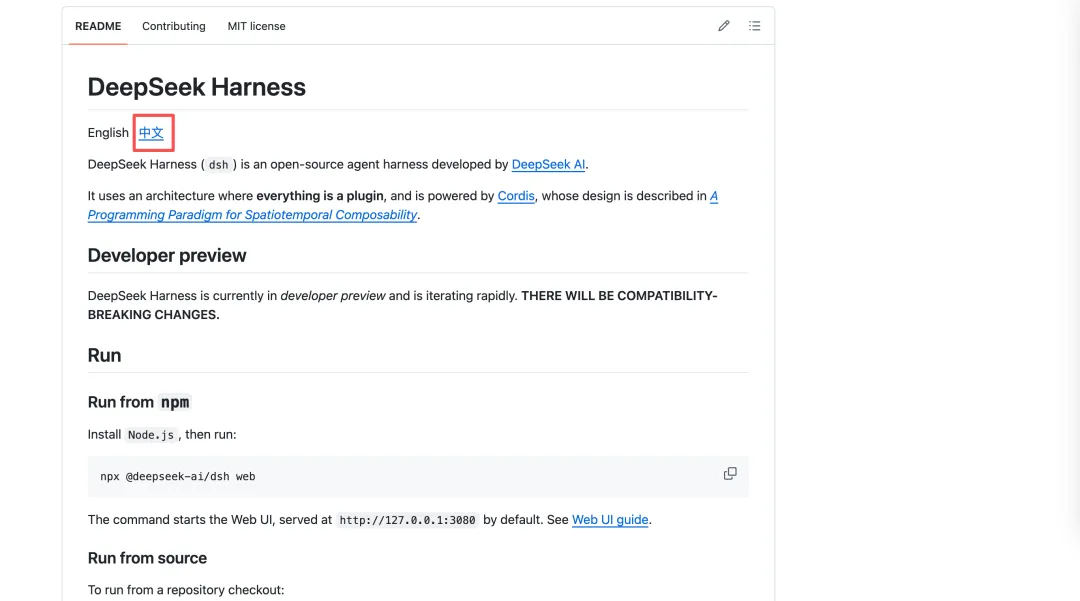Click the pencil edit README icon
Viewport: 1080px width, 601px height.
pyautogui.click(x=723, y=26)
